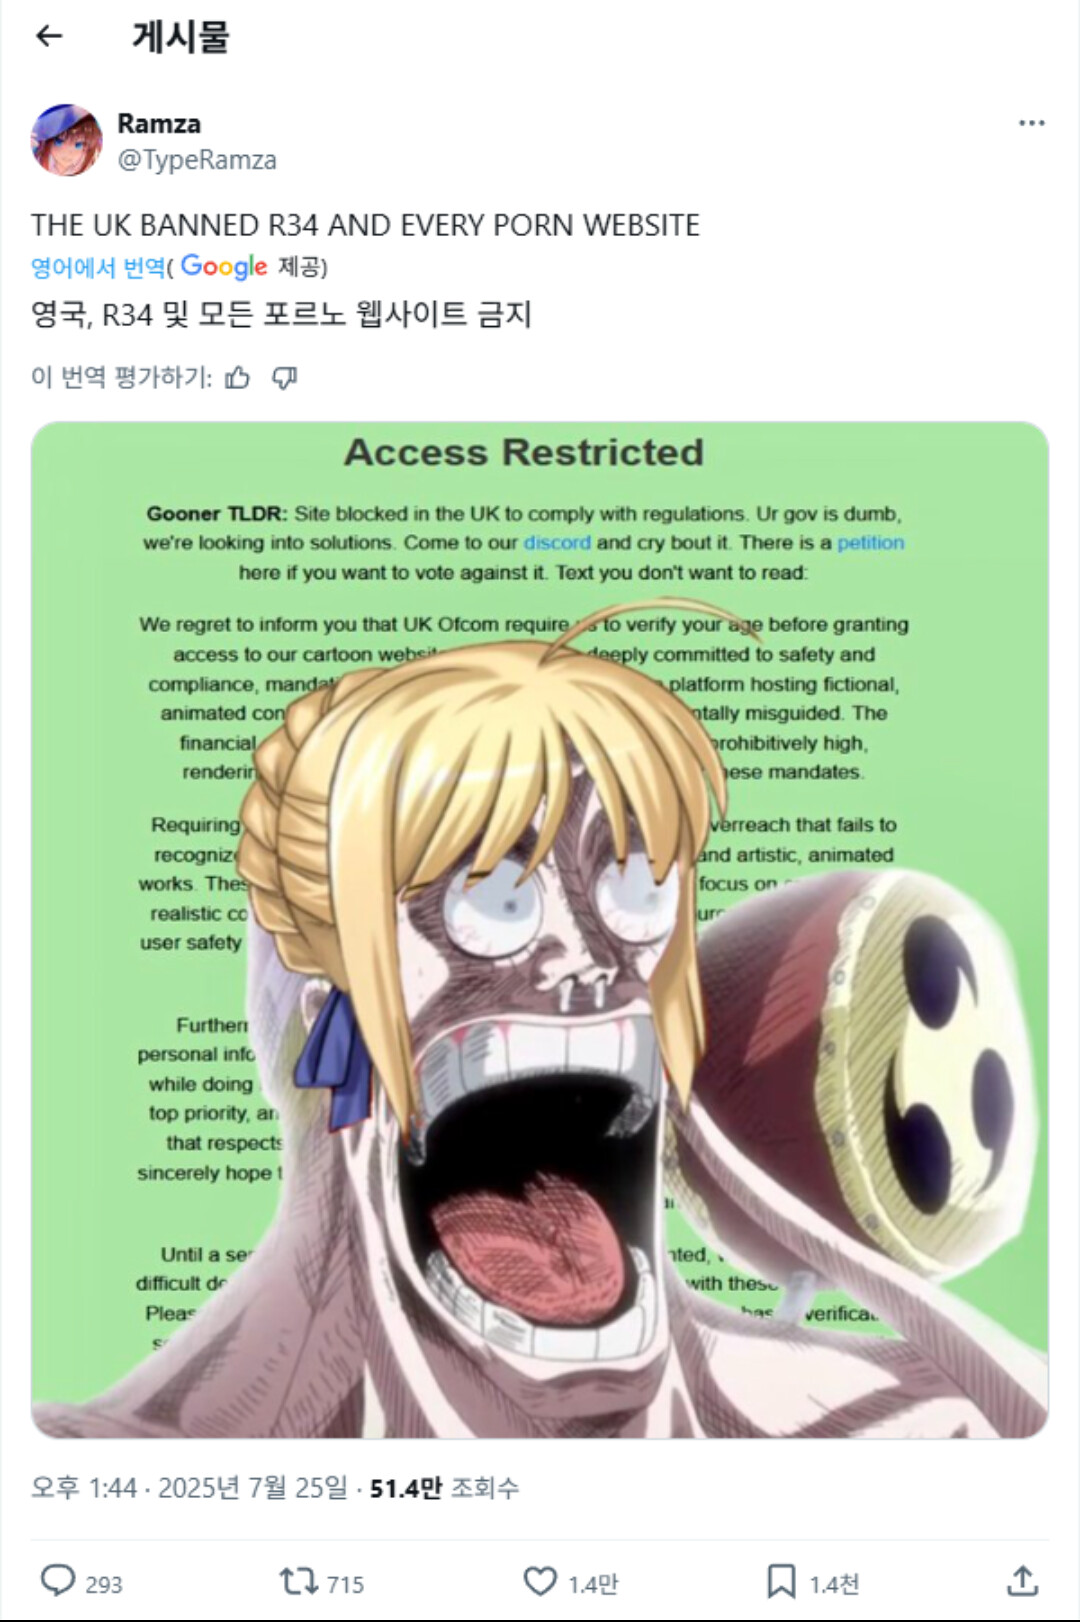Viewport: 1080px width, 1622px height.
Task: Click the reply speech bubble icon
Action: [57, 1581]
